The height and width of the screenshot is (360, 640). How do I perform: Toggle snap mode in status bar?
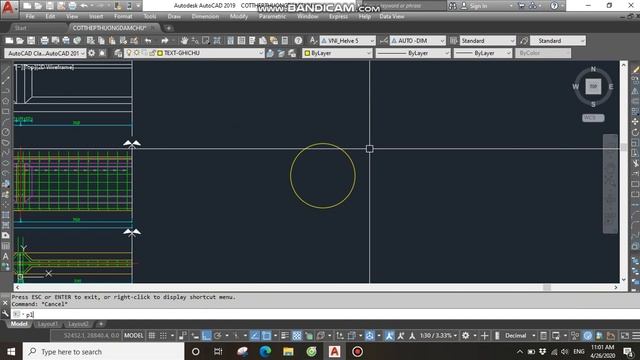coord(163,336)
